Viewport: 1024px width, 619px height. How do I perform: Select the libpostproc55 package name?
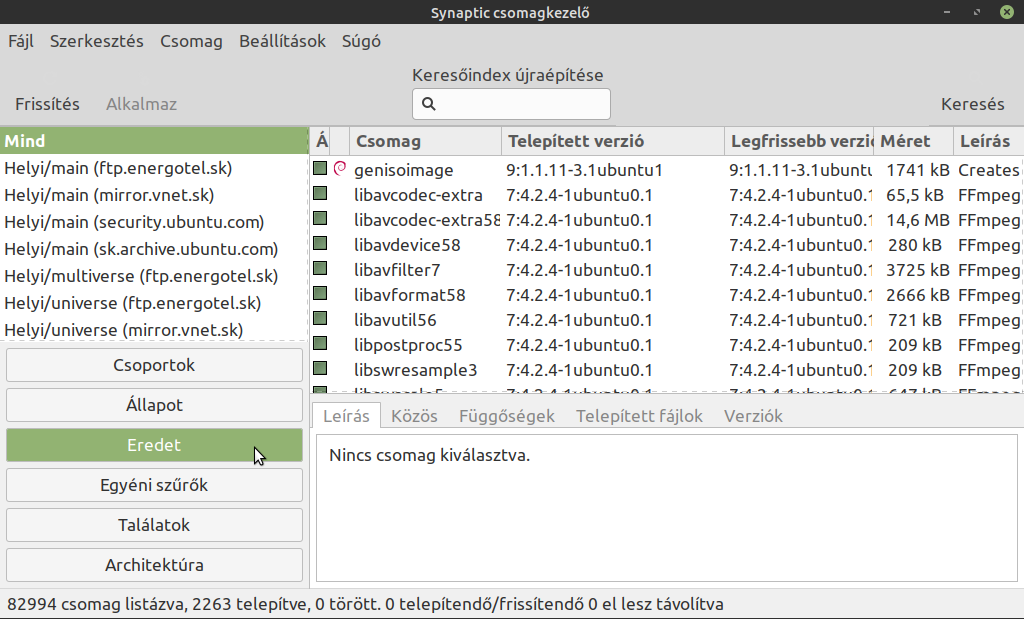coord(408,345)
